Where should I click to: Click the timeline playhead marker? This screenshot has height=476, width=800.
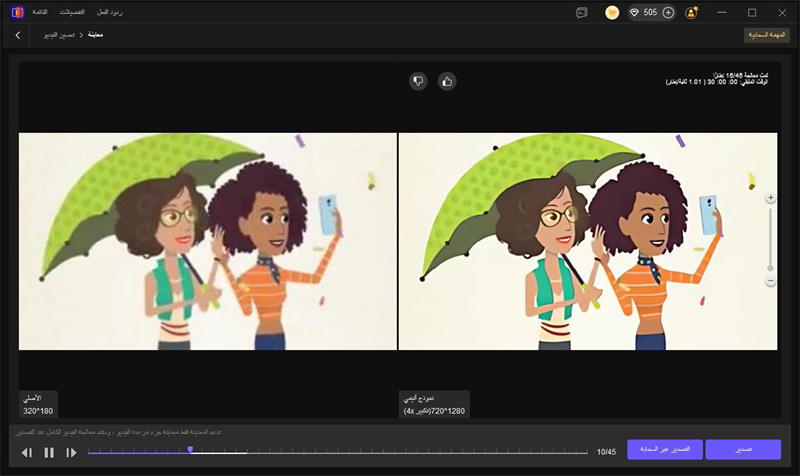coord(190,450)
